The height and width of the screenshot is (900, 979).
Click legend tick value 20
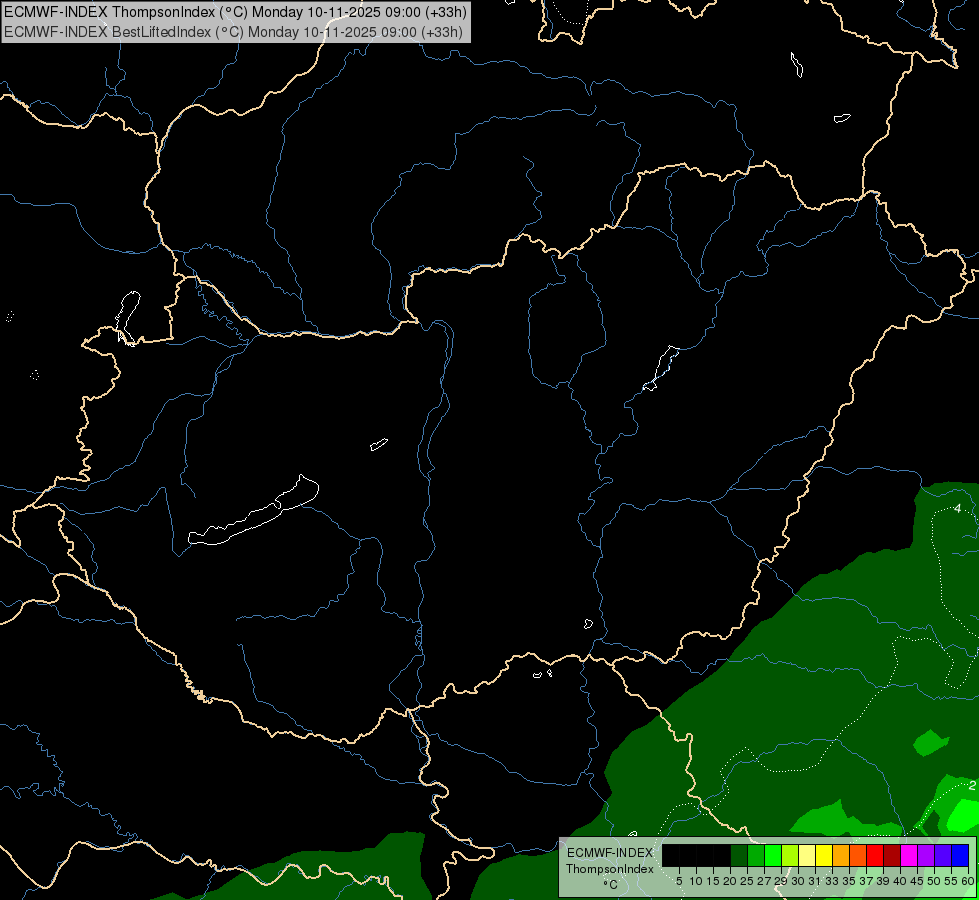[x=730, y=881]
